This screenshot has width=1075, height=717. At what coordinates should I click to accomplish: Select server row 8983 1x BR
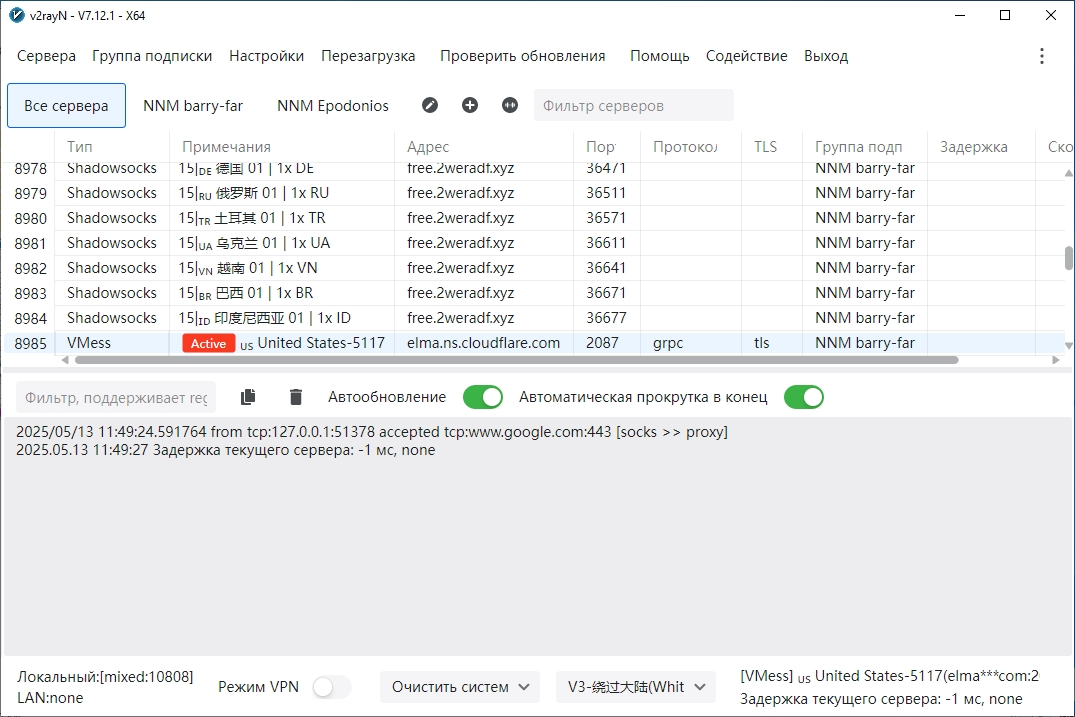(x=535, y=293)
